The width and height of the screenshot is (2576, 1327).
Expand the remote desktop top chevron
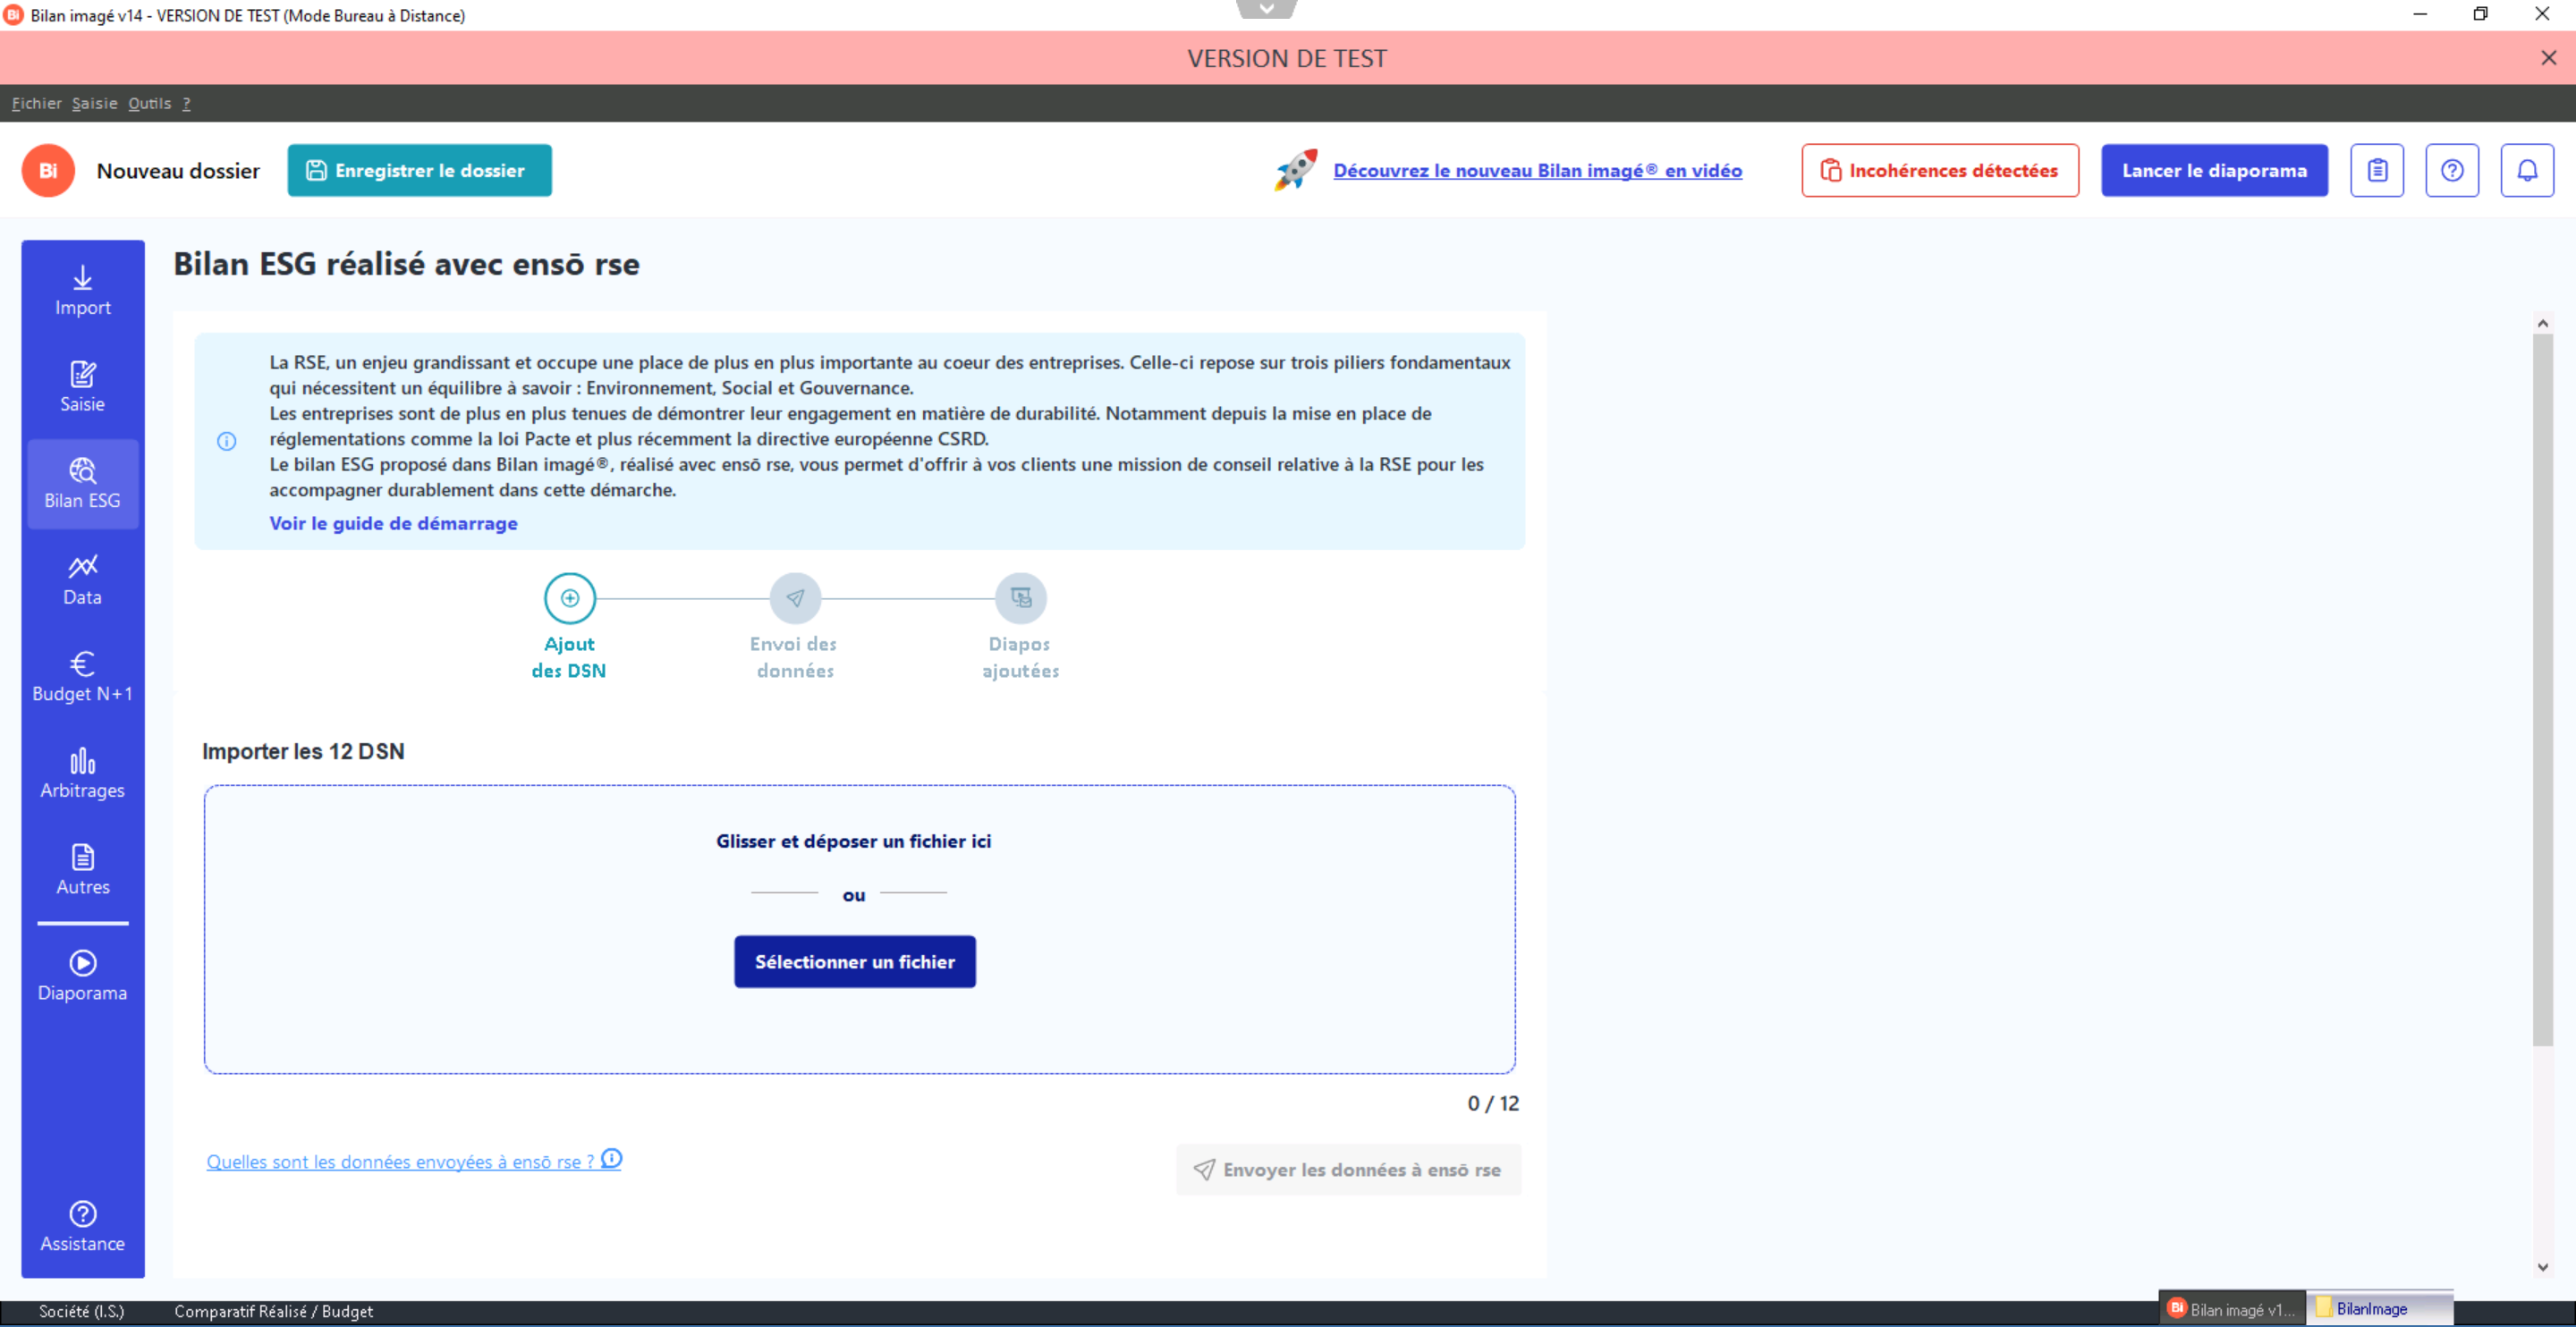pyautogui.click(x=1267, y=9)
